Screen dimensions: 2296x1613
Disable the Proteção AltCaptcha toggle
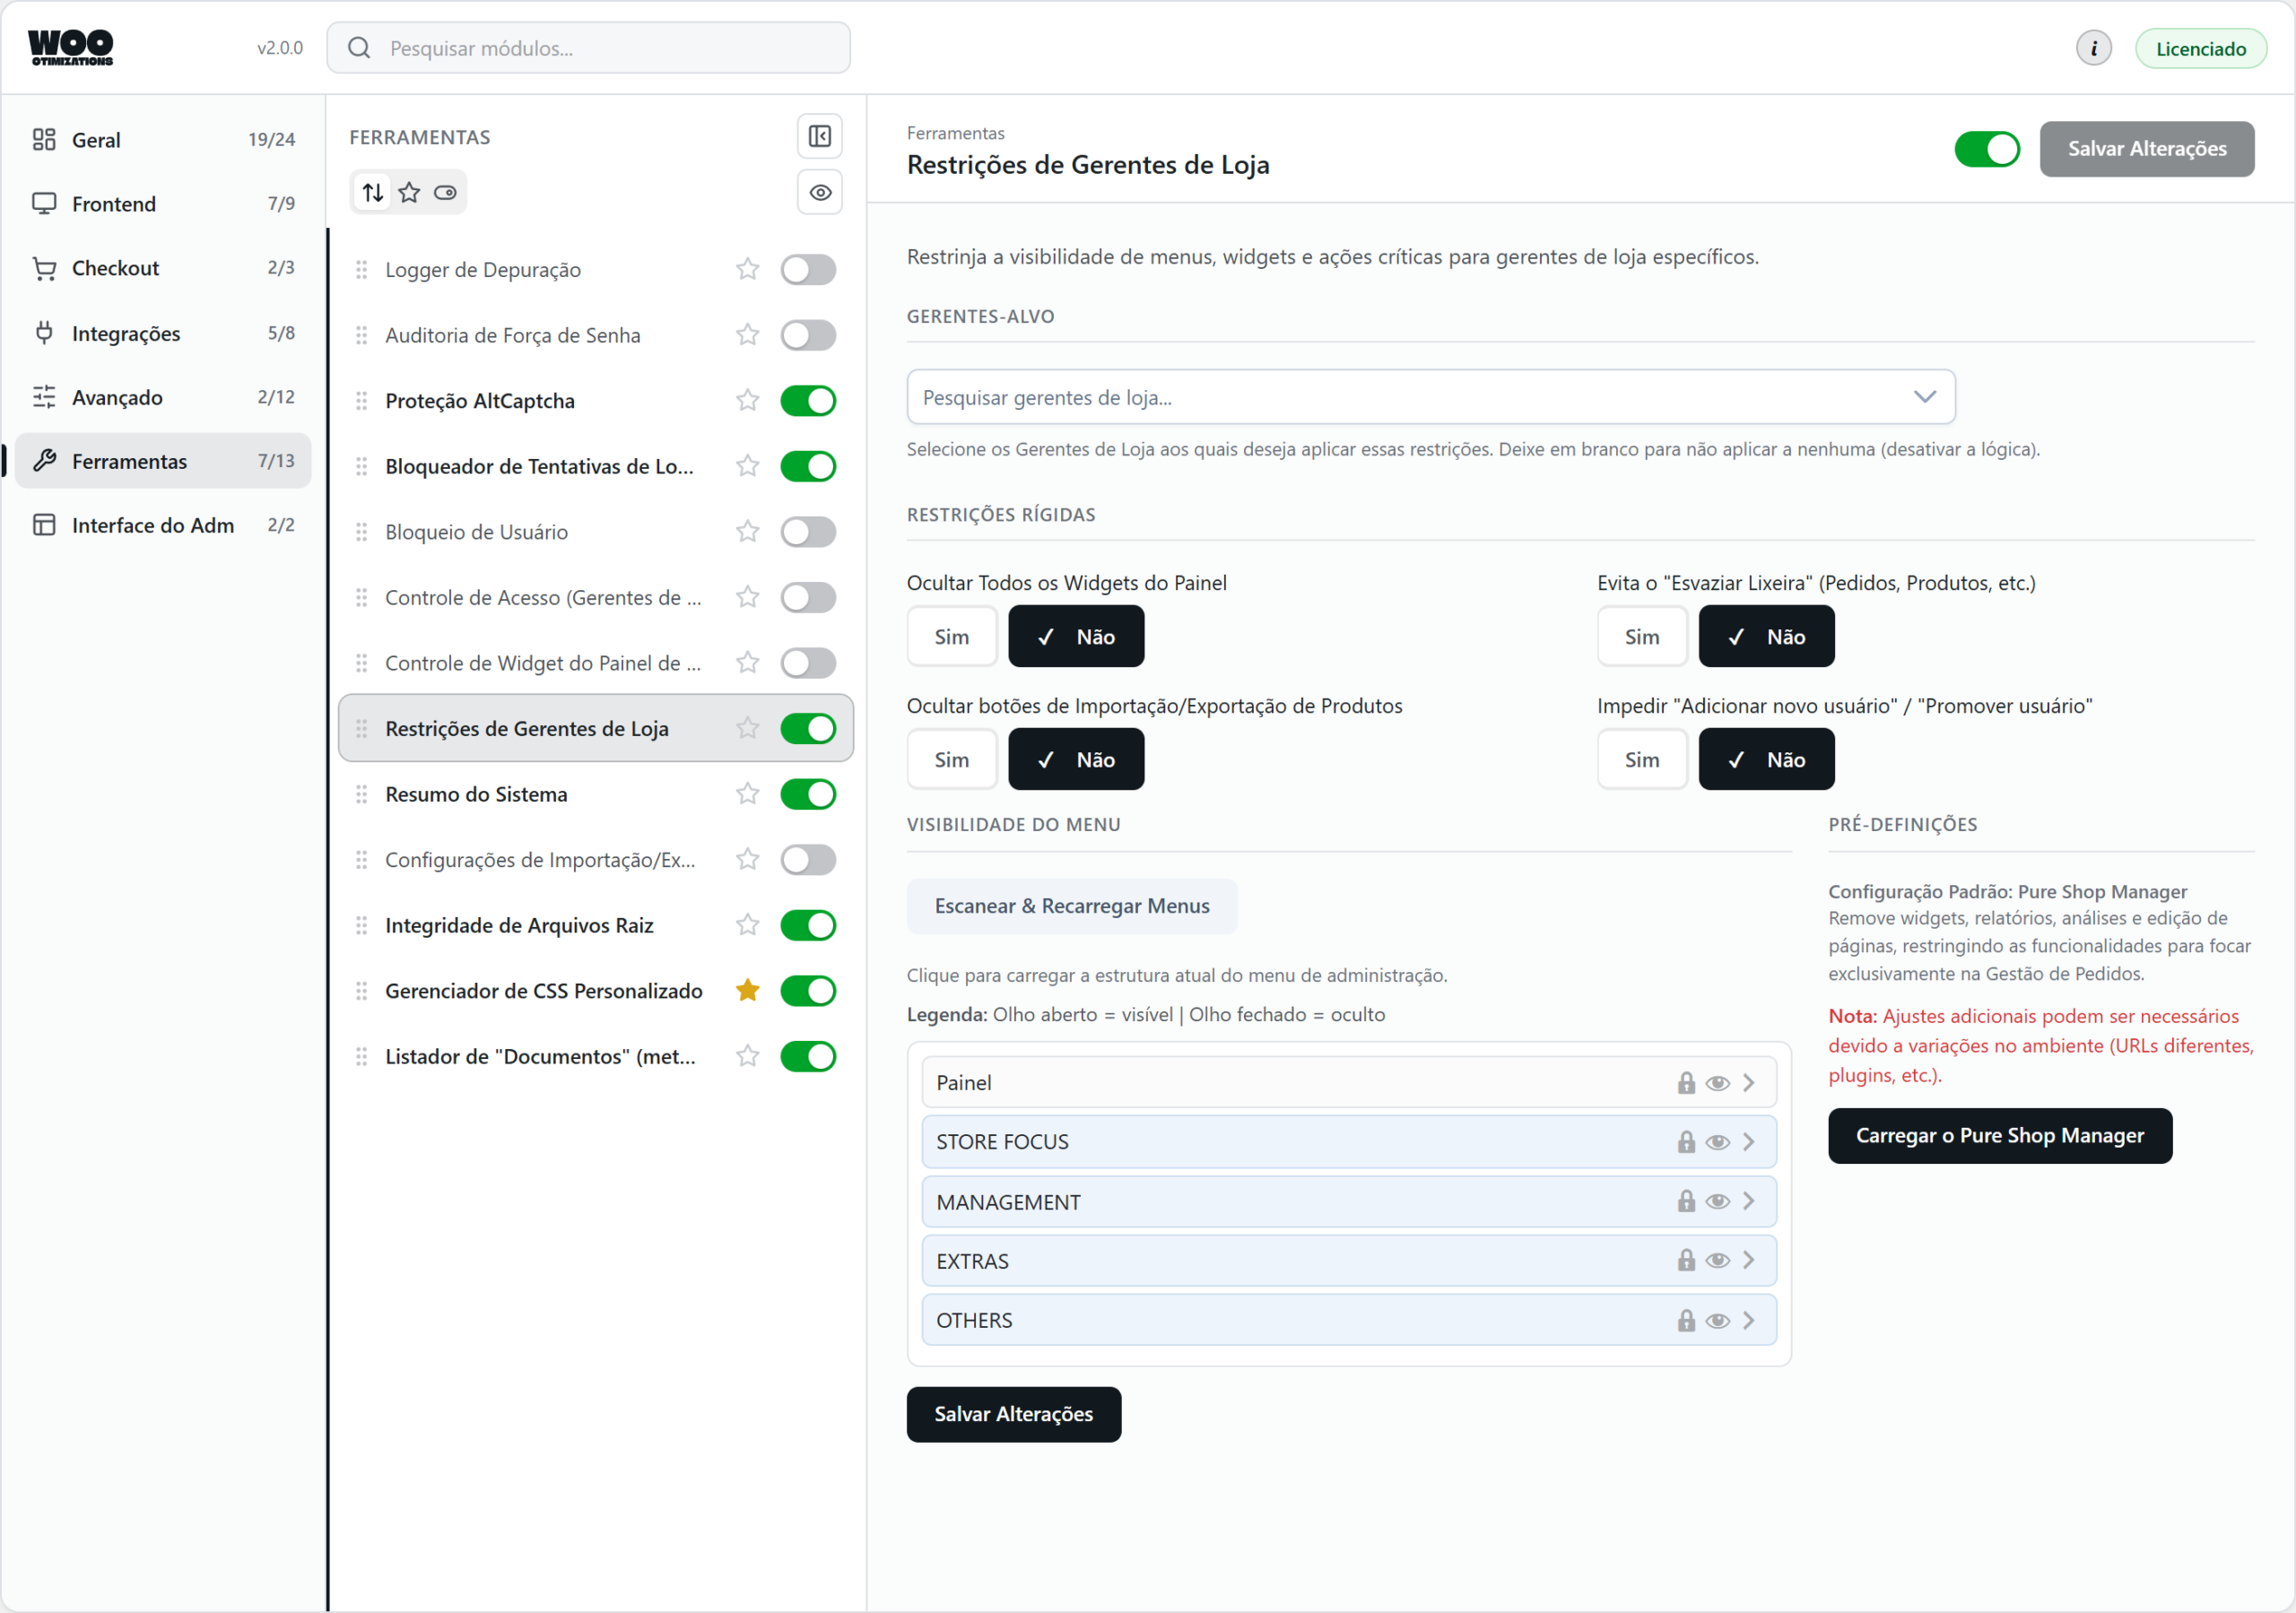(808, 400)
